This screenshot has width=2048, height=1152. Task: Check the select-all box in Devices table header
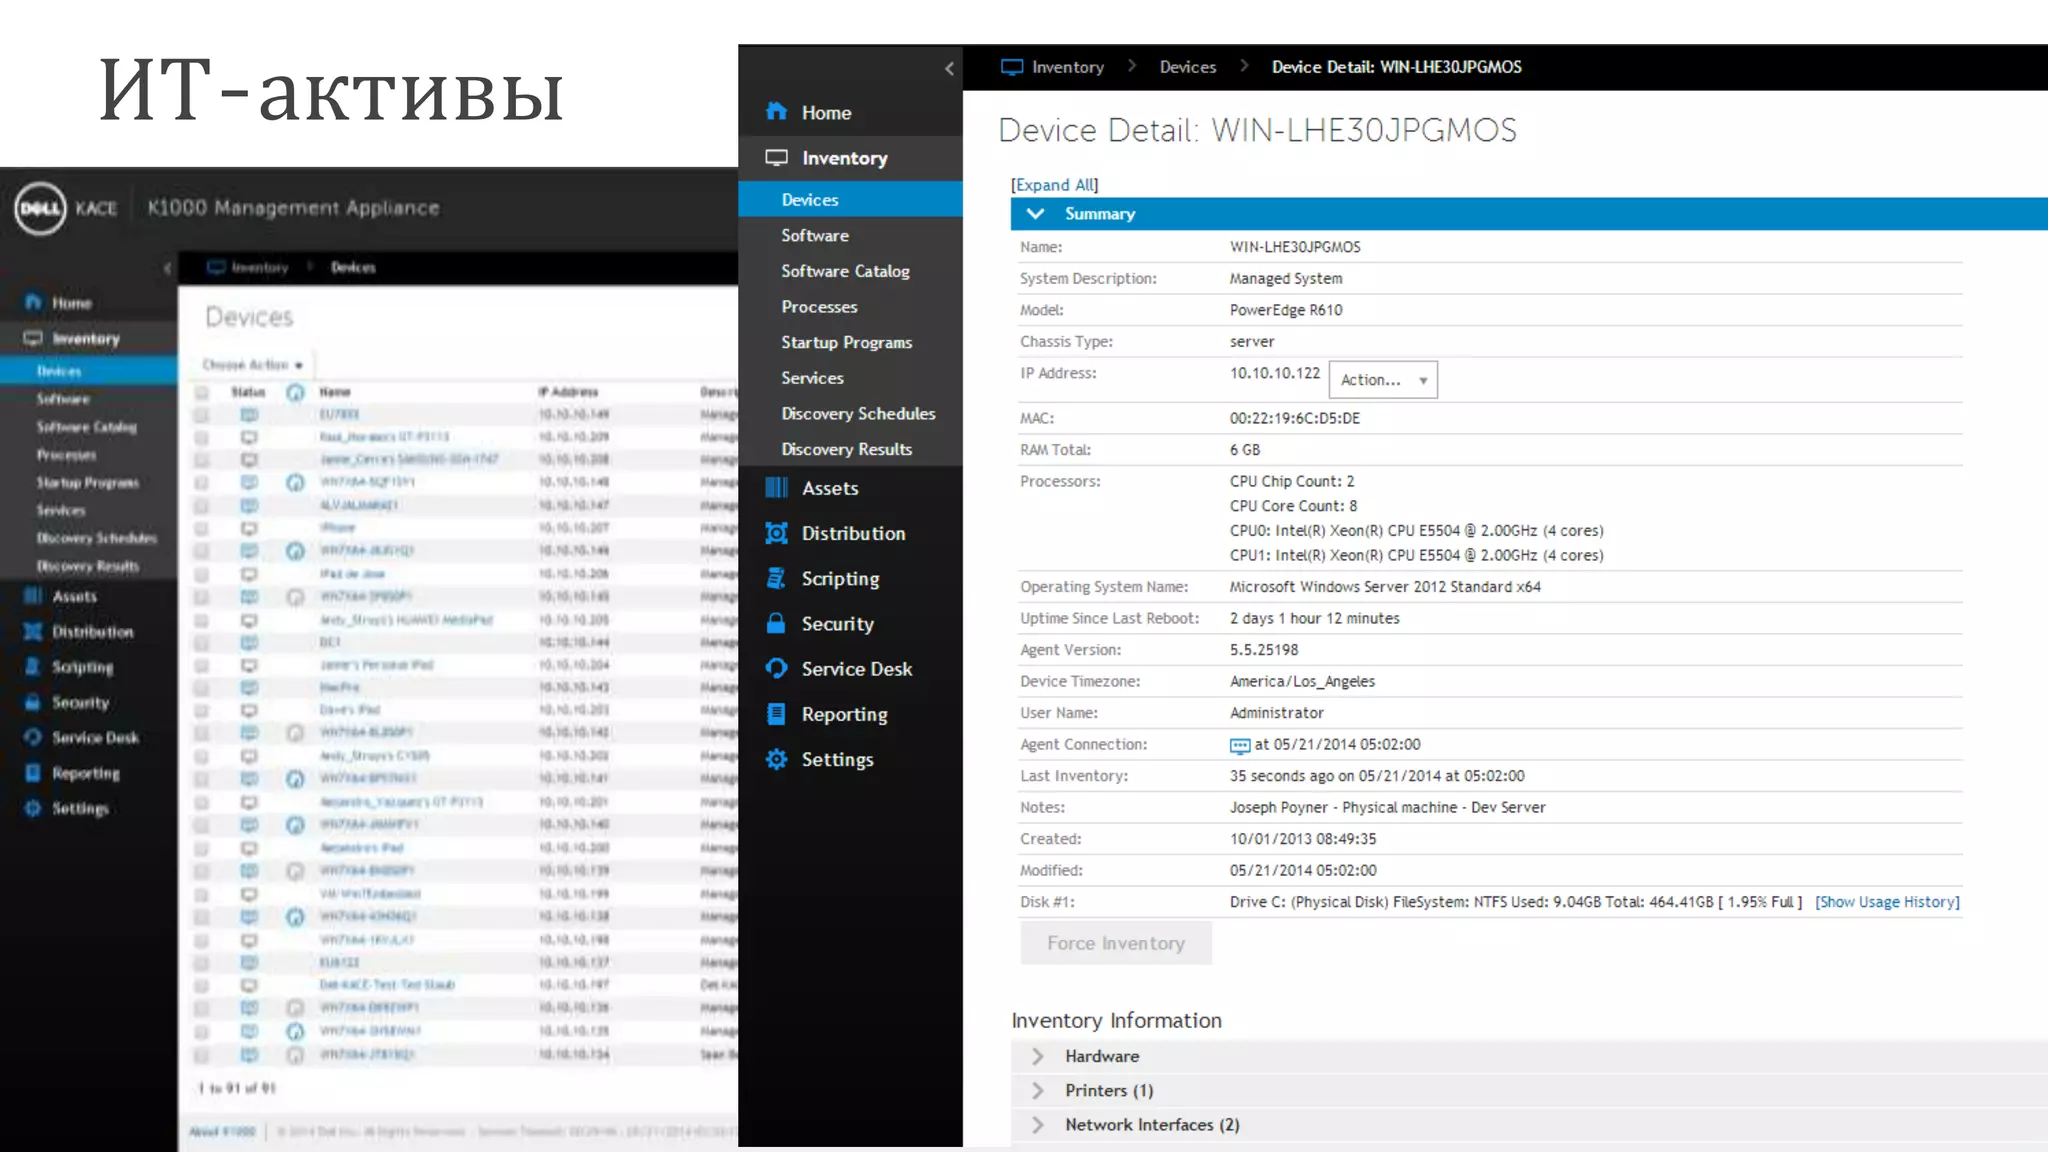202,392
